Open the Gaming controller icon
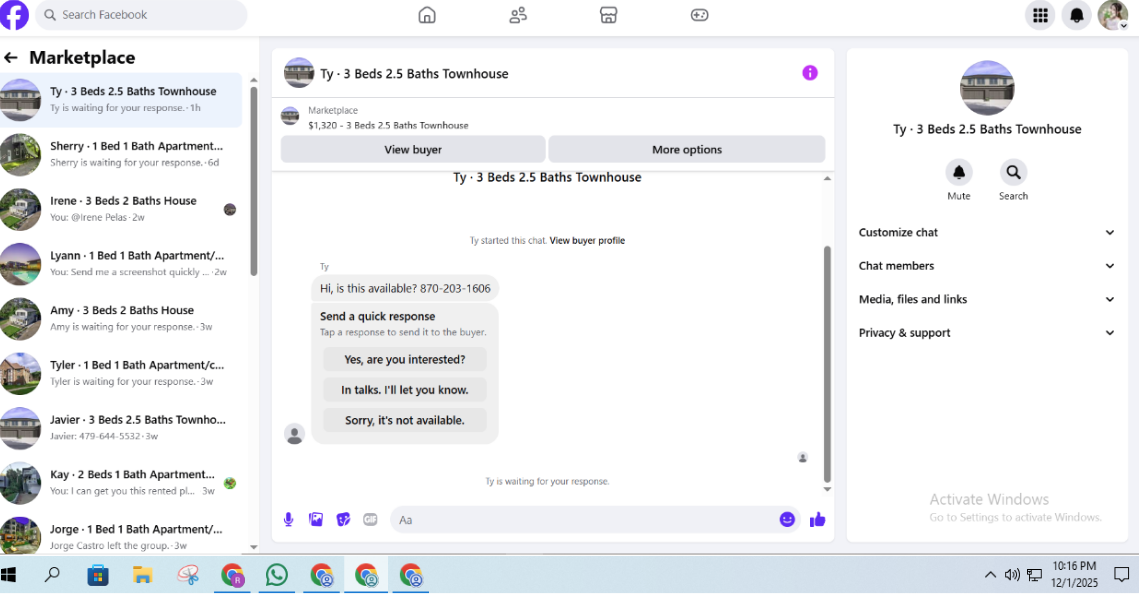 click(700, 15)
